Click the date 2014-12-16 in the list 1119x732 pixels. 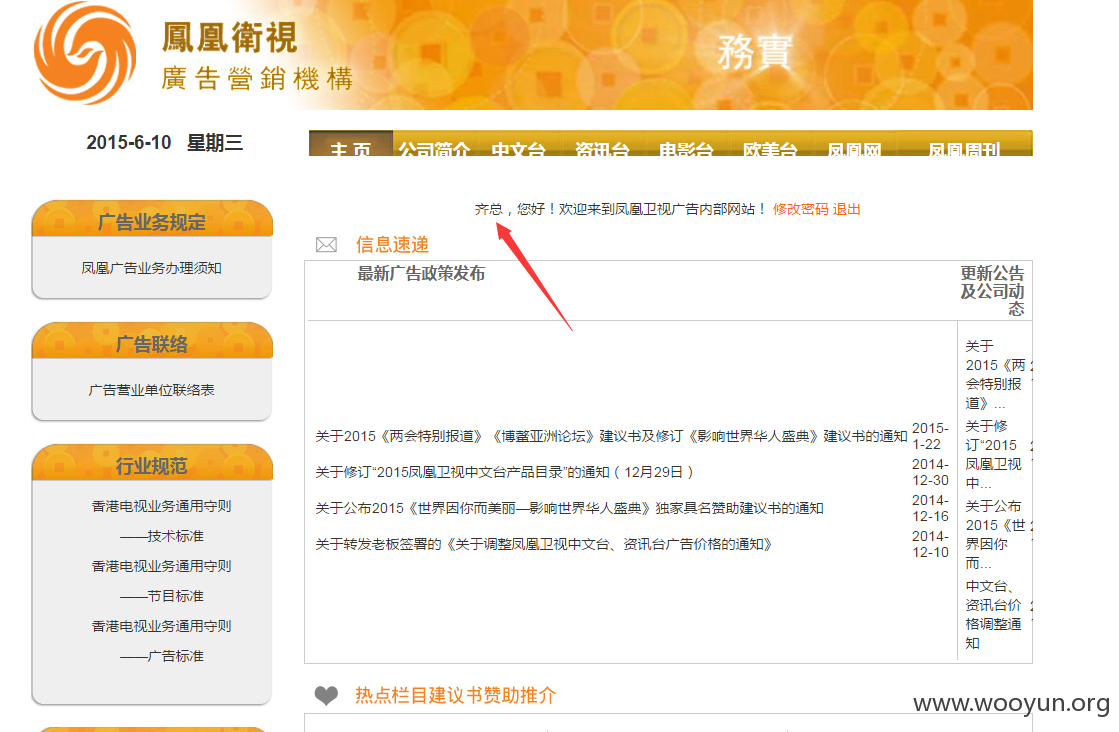point(930,508)
